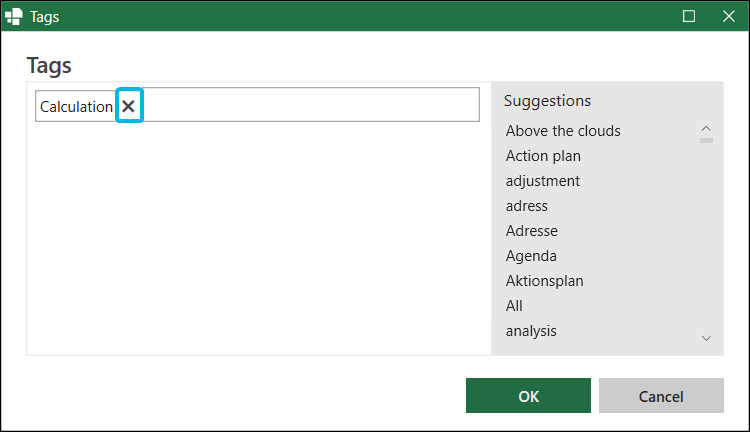Select the "Above the clouds" suggestion
Viewport: 750px width, 432px height.
coord(563,131)
